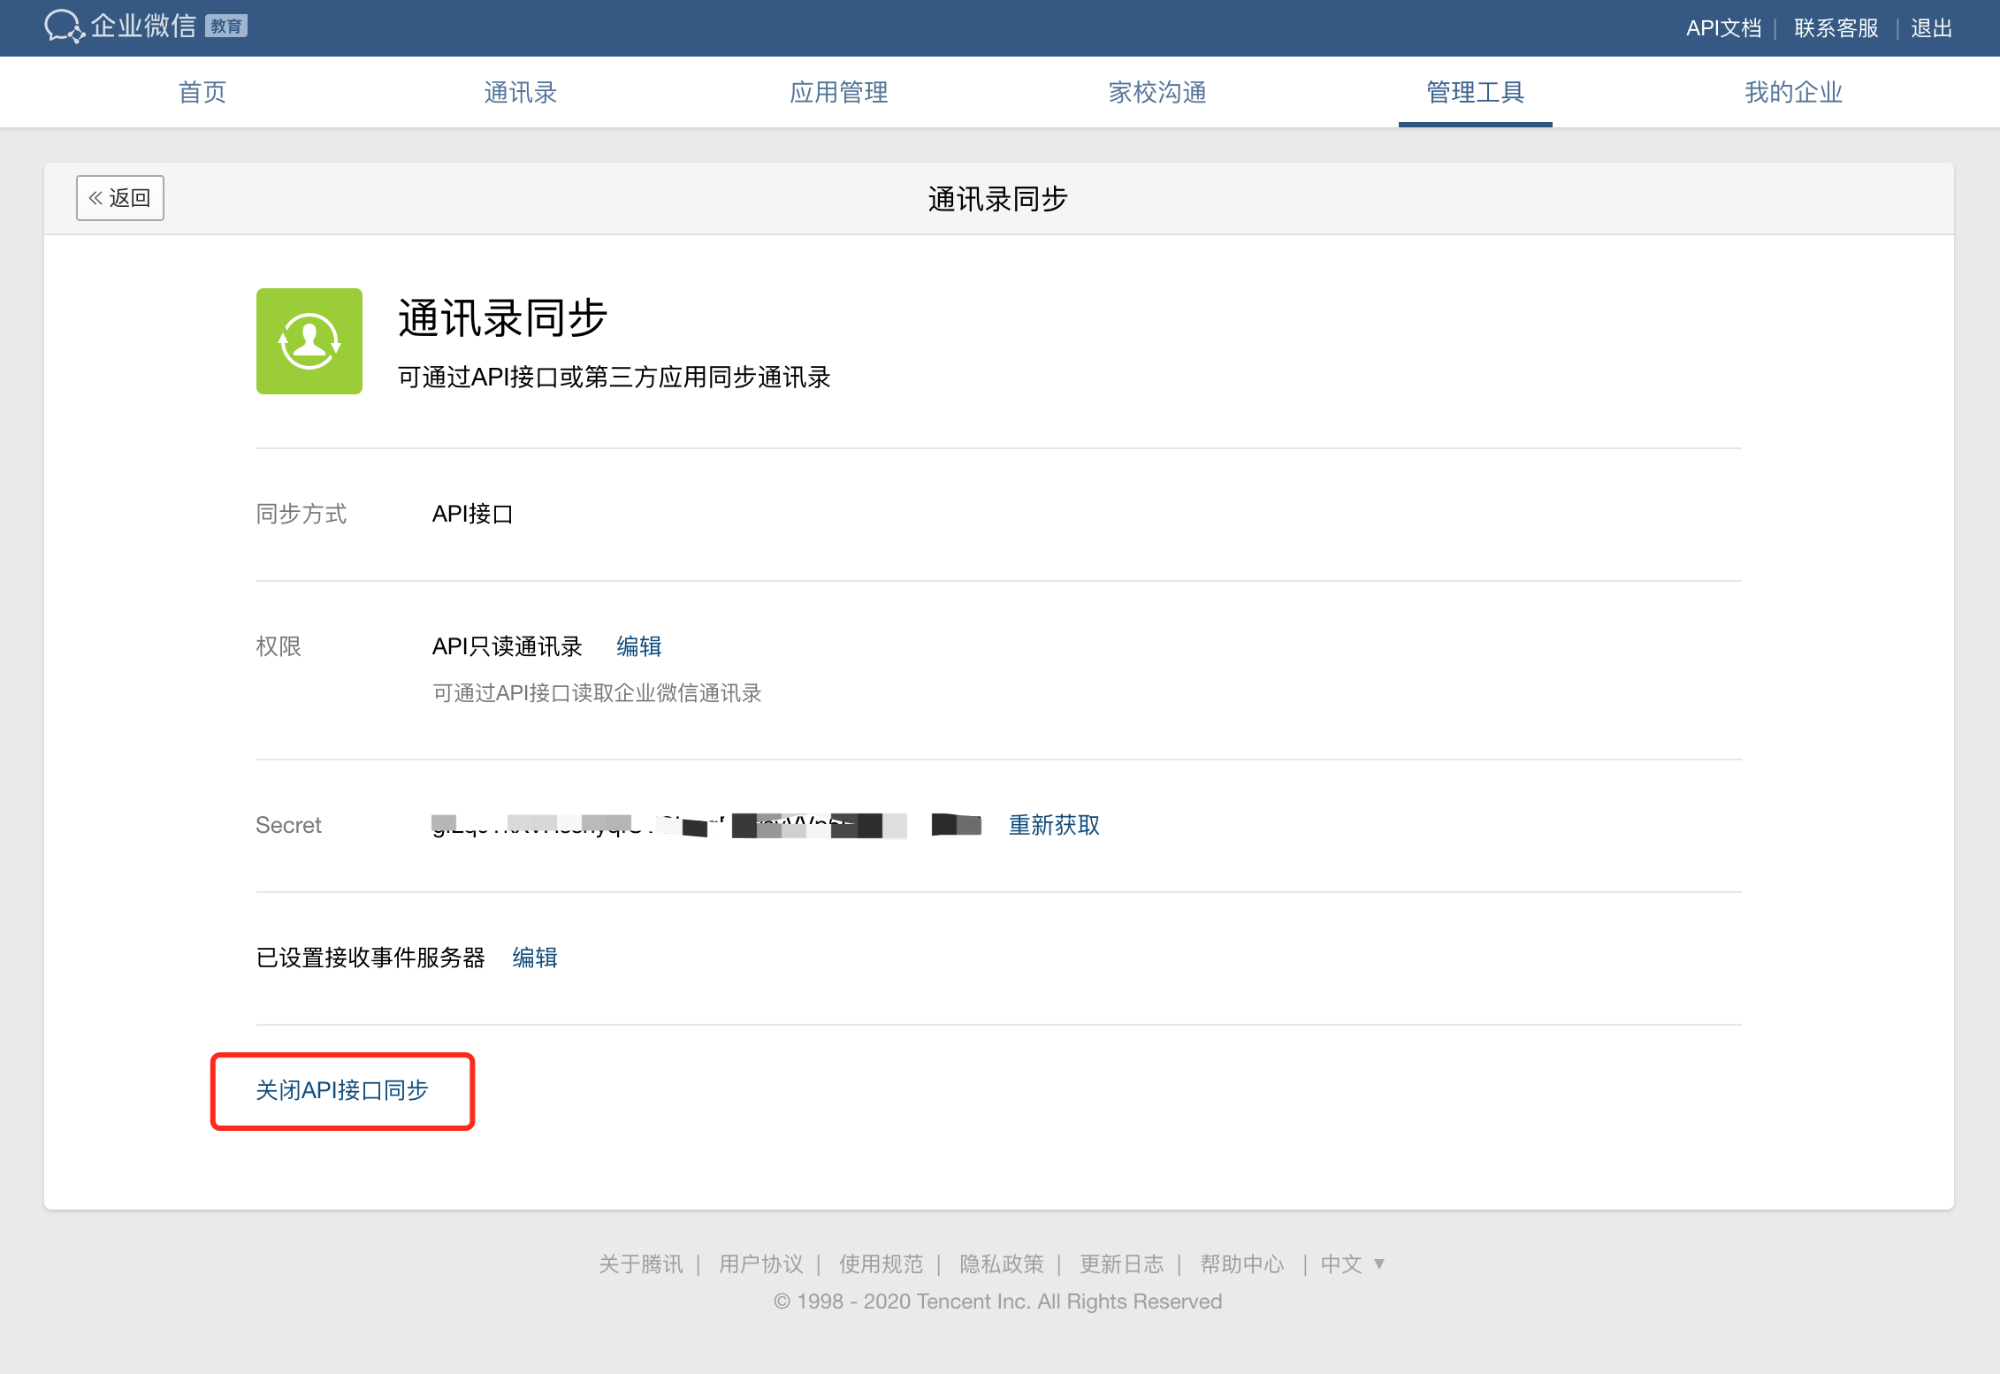Open the 首页 tab
Image resolution: width=2000 pixels, height=1374 pixels.
[x=202, y=92]
